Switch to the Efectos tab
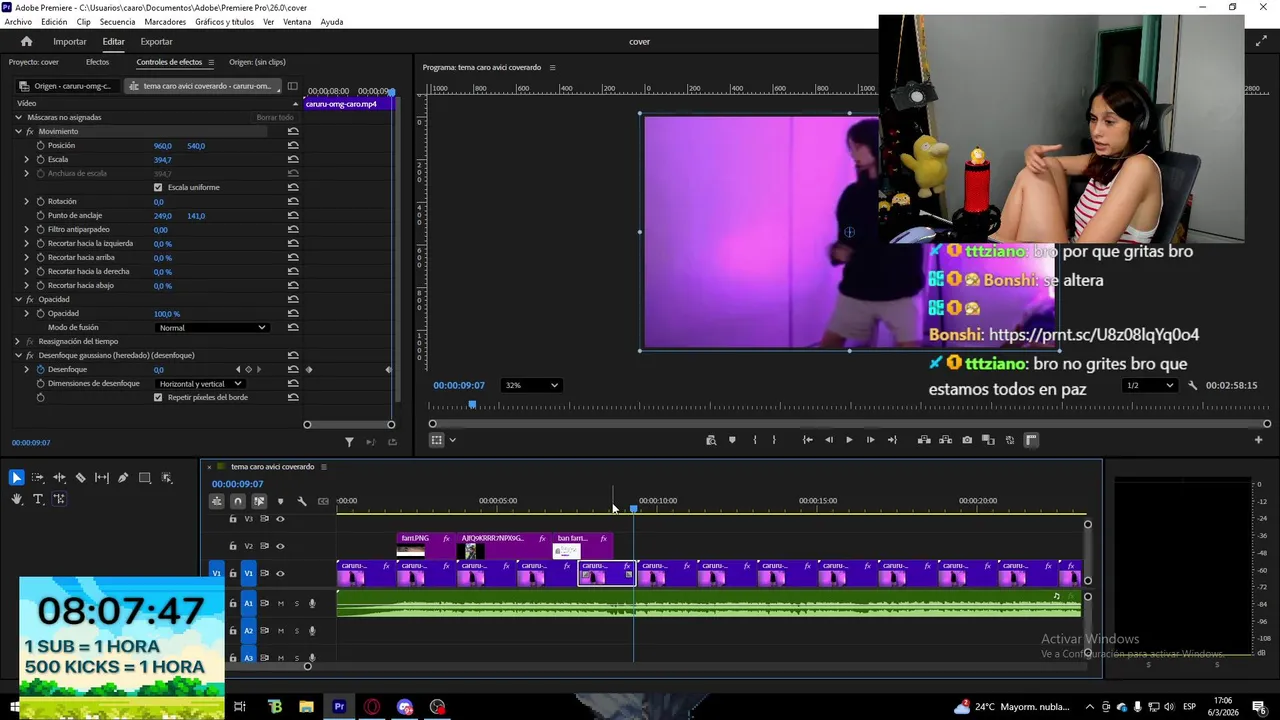The width and height of the screenshot is (1280, 720). coord(97,62)
